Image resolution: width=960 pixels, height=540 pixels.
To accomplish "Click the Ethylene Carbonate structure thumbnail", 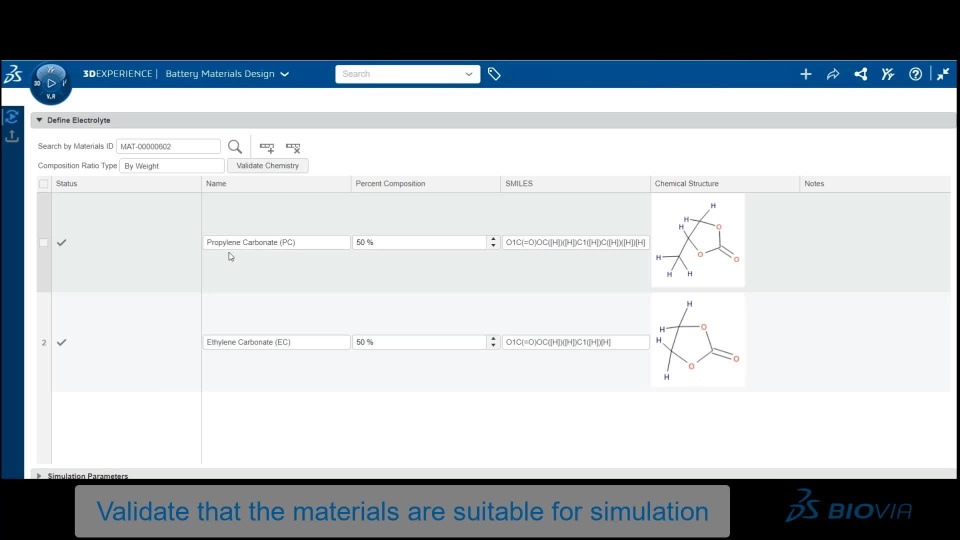I will (698, 340).
